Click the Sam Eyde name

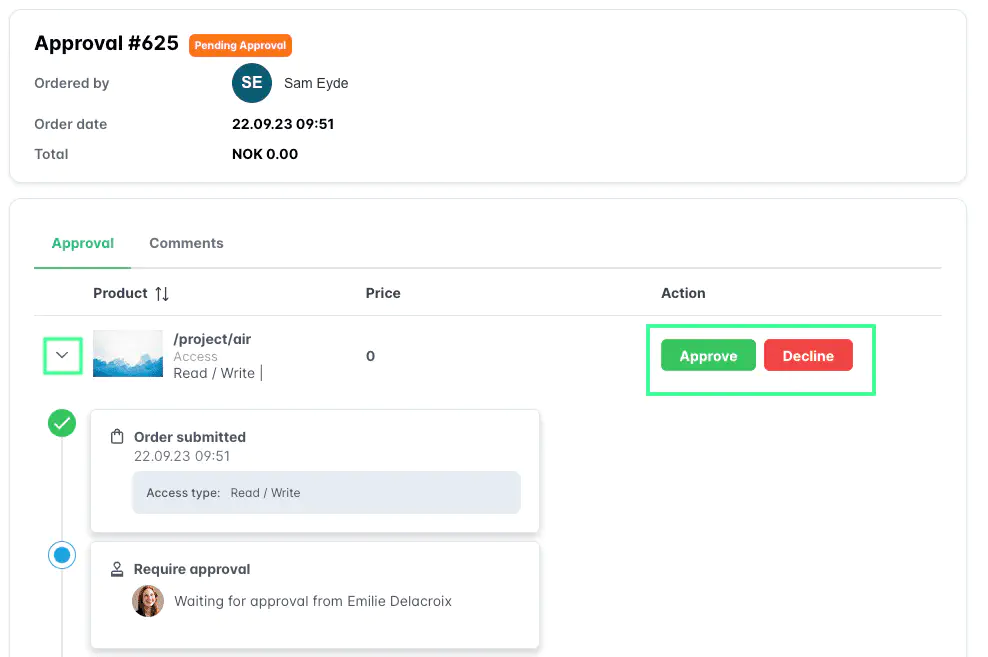coord(316,83)
